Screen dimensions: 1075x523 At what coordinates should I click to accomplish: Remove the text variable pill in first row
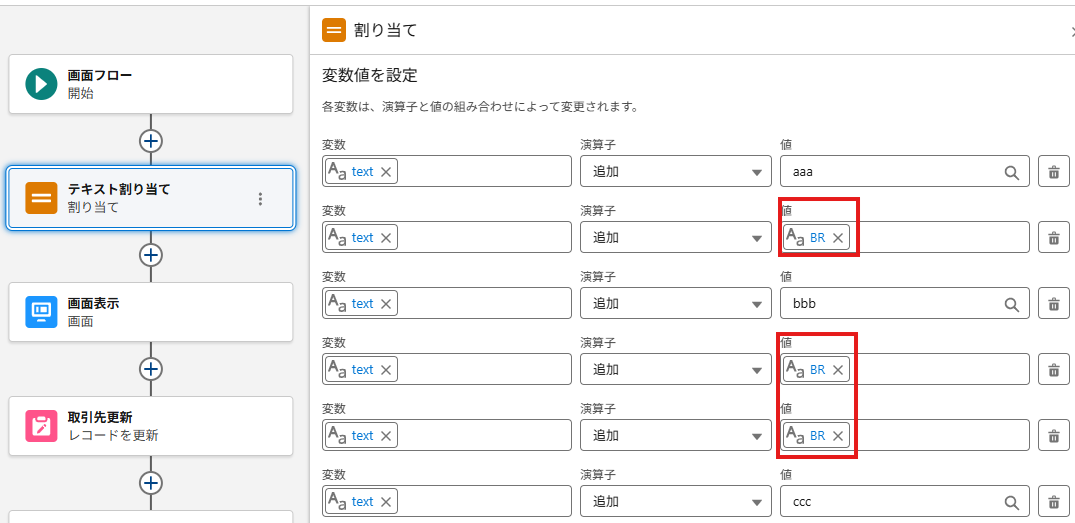click(386, 172)
